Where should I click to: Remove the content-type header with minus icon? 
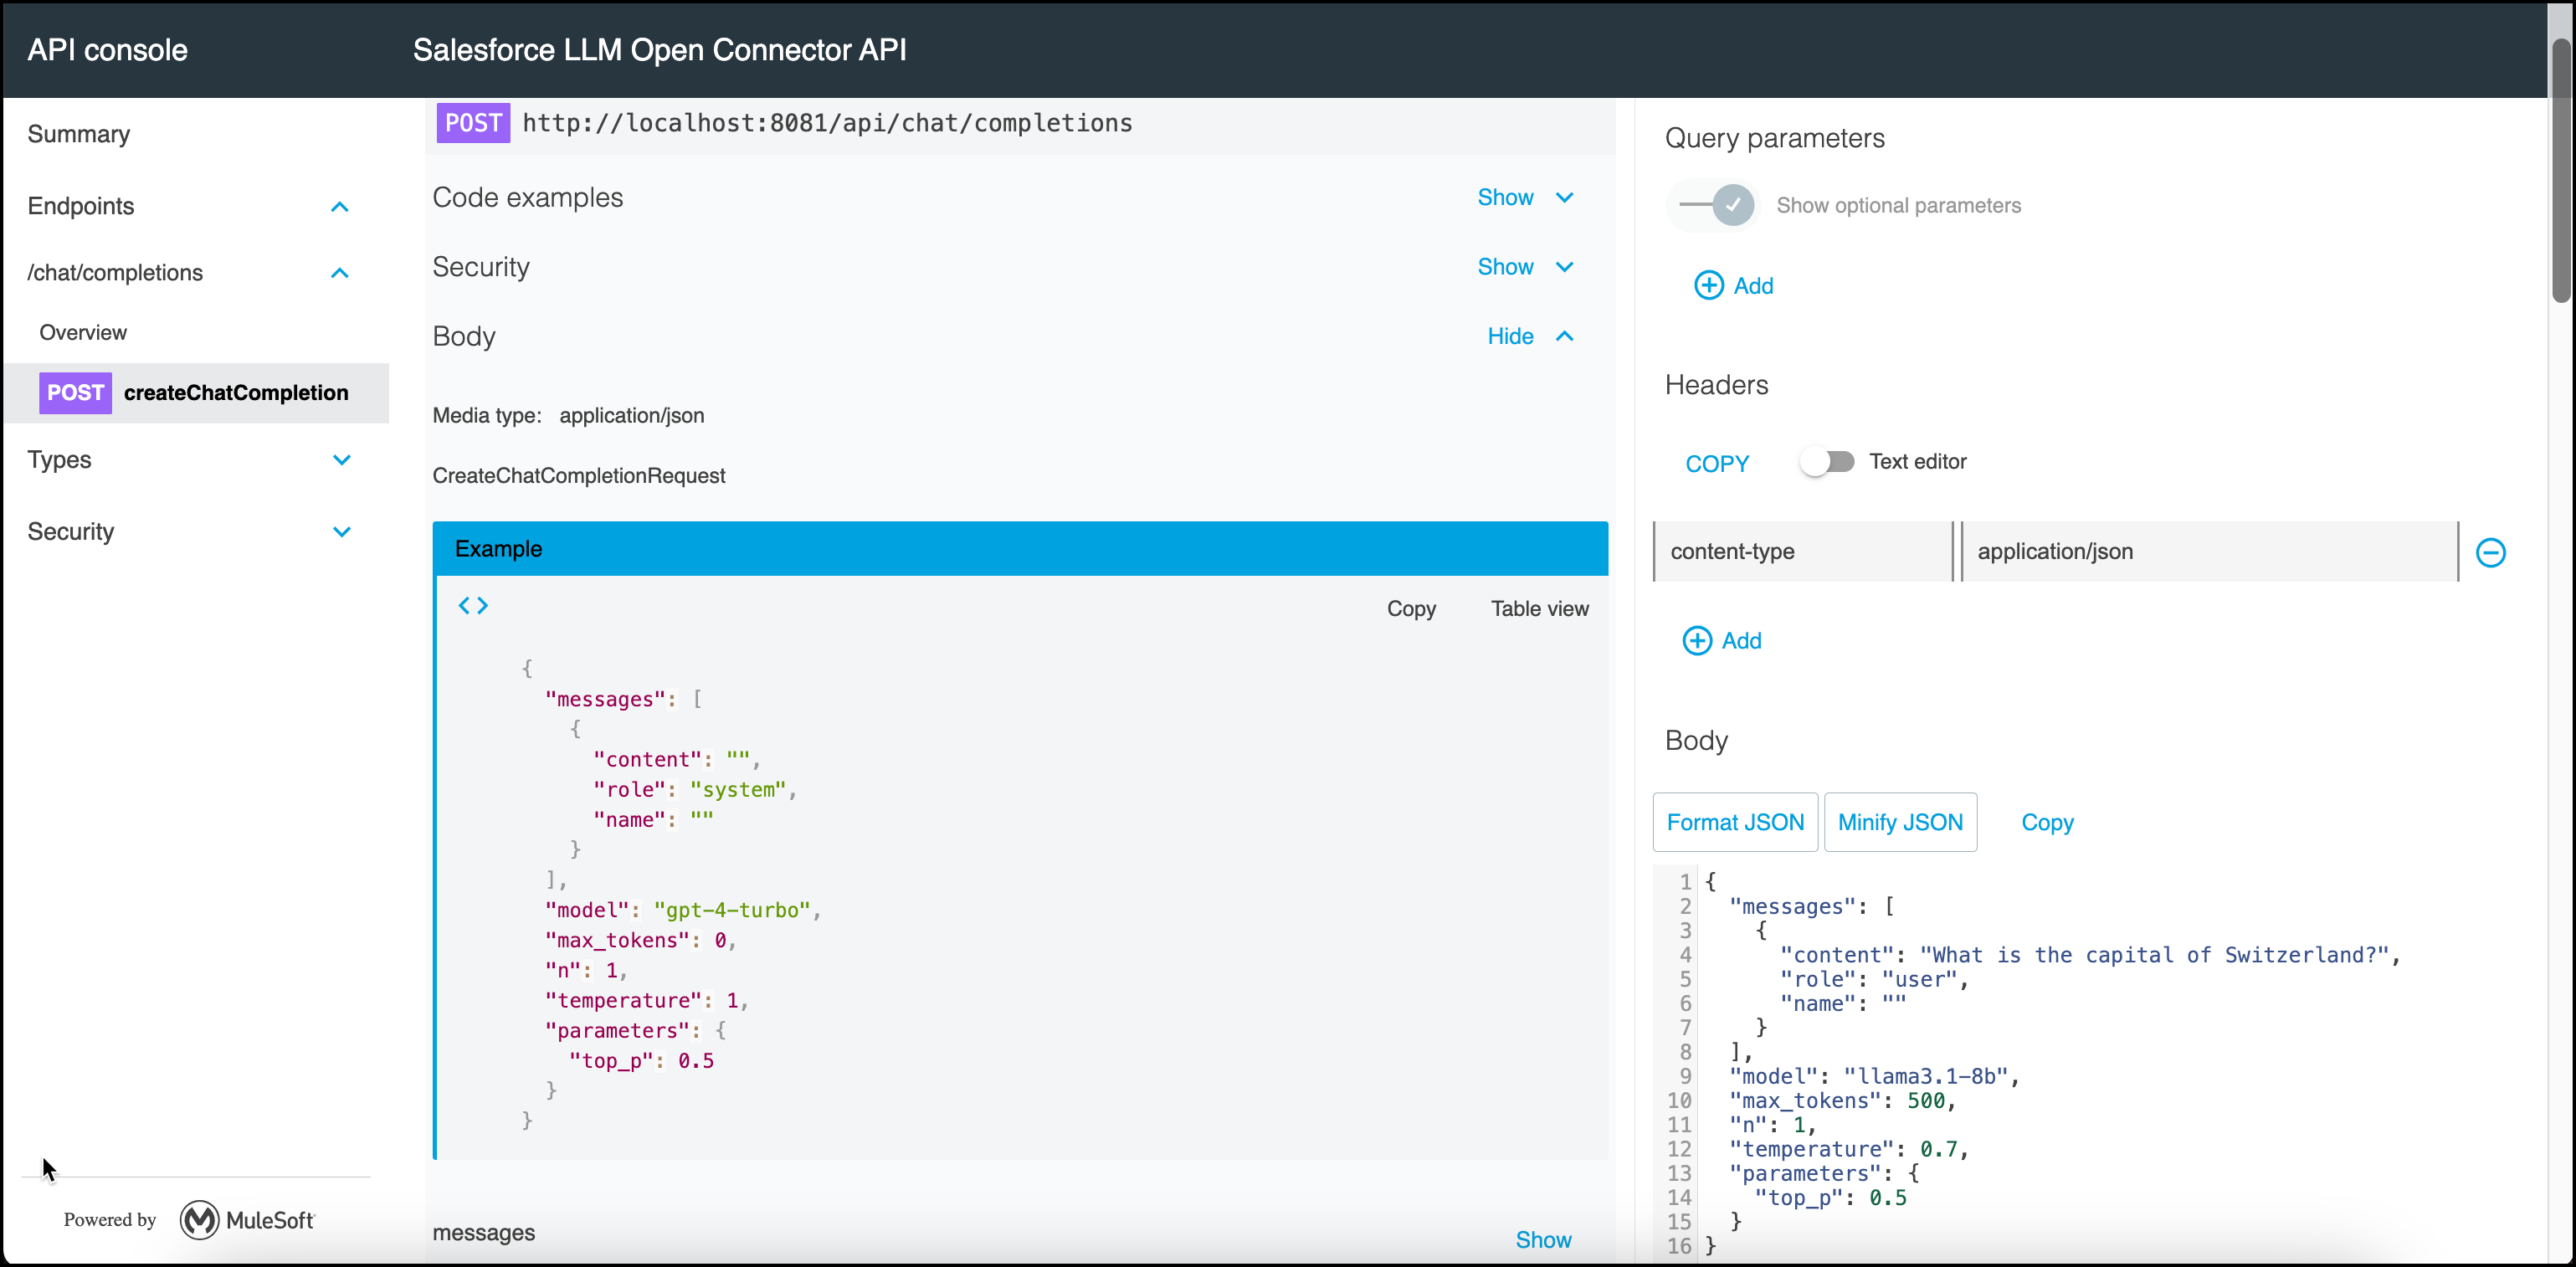(2490, 552)
